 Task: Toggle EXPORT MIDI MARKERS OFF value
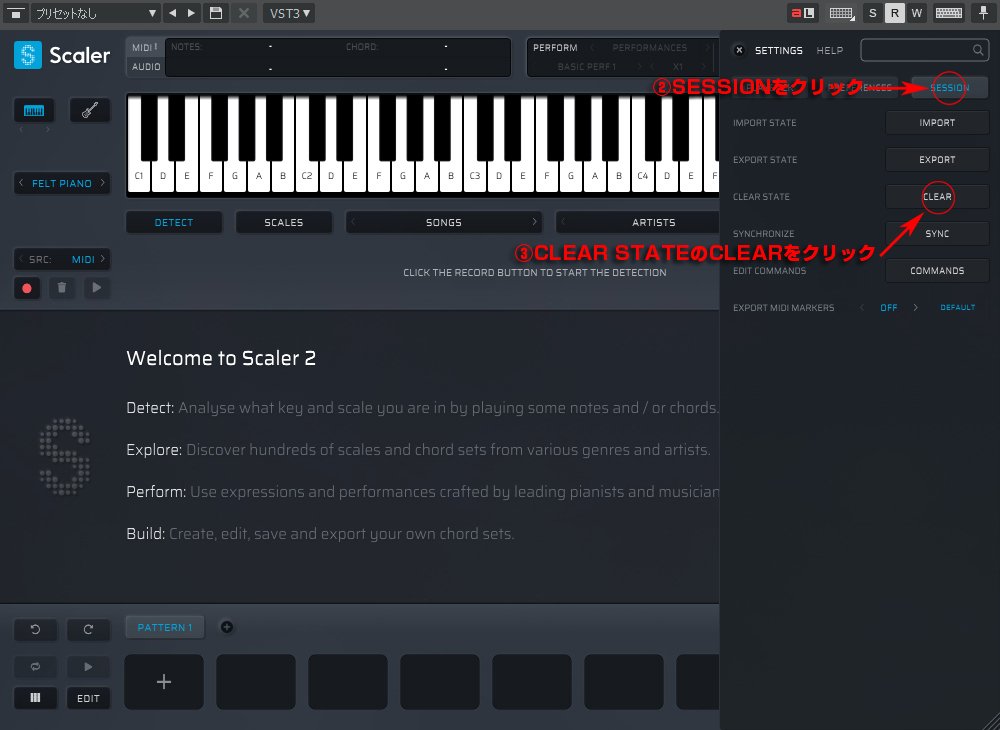pos(888,307)
